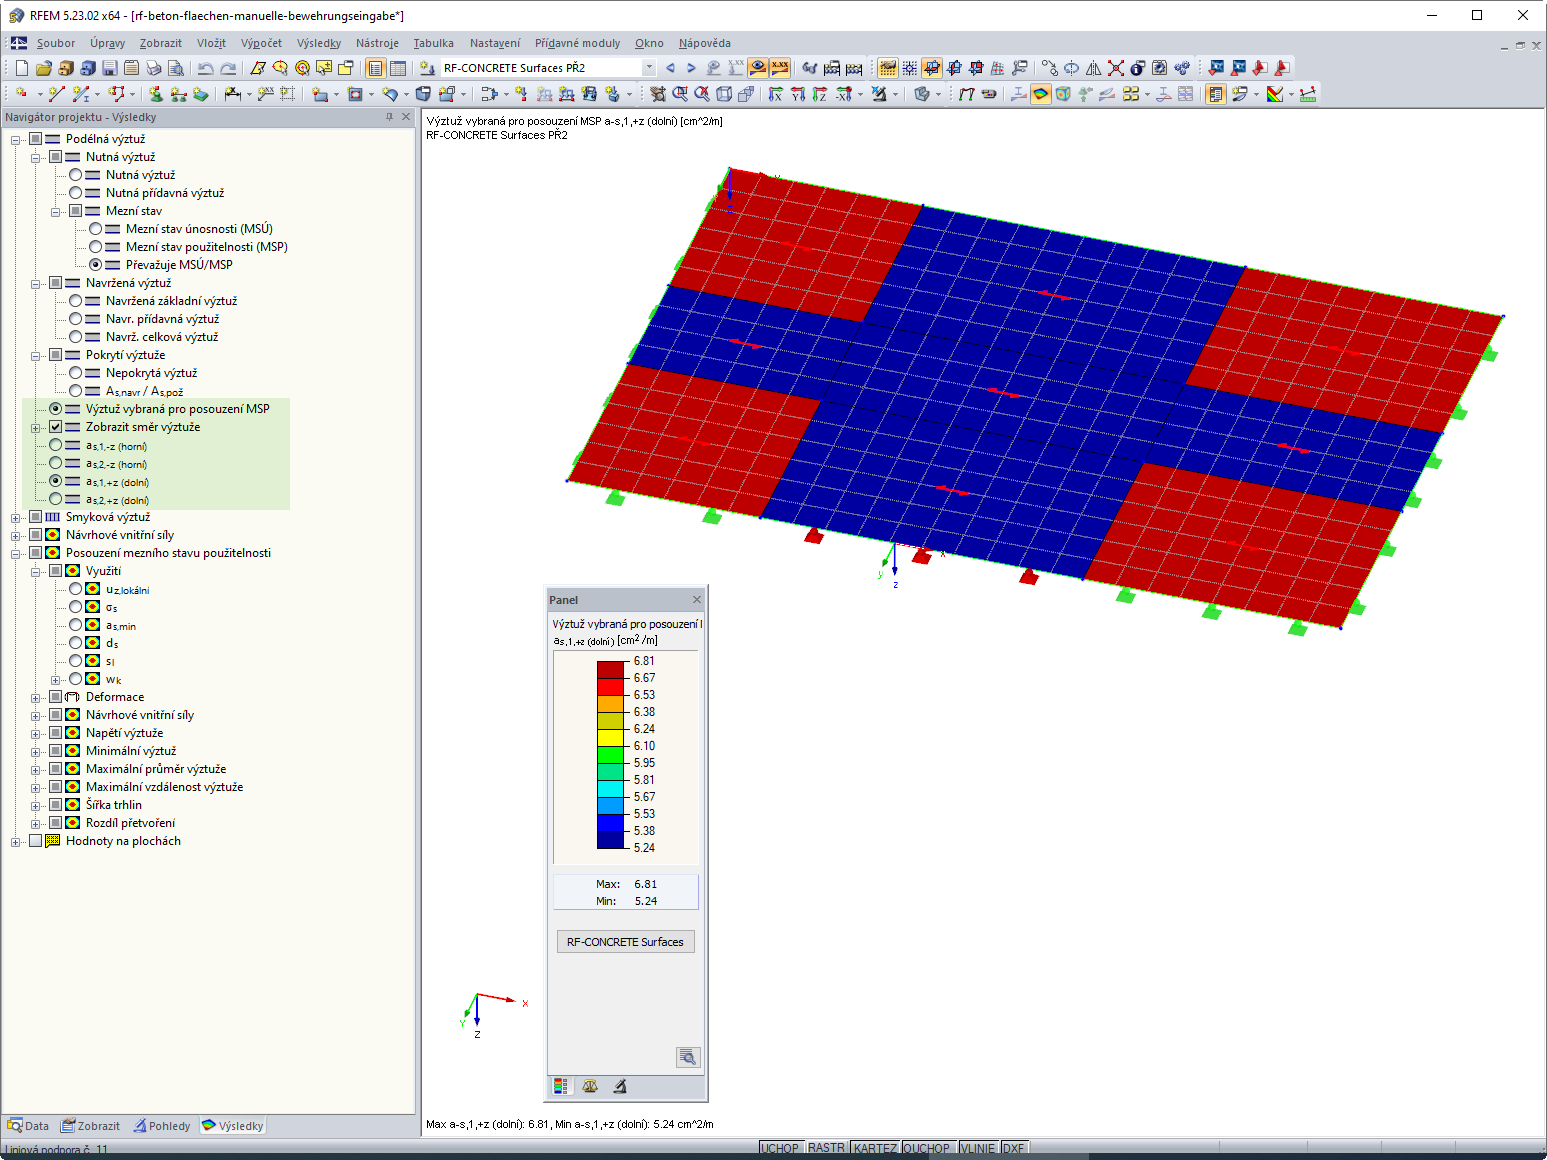The image size is (1547, 1160).
Task: Collapse the Podélná výztuž tree node
Action: click(16, 139)
